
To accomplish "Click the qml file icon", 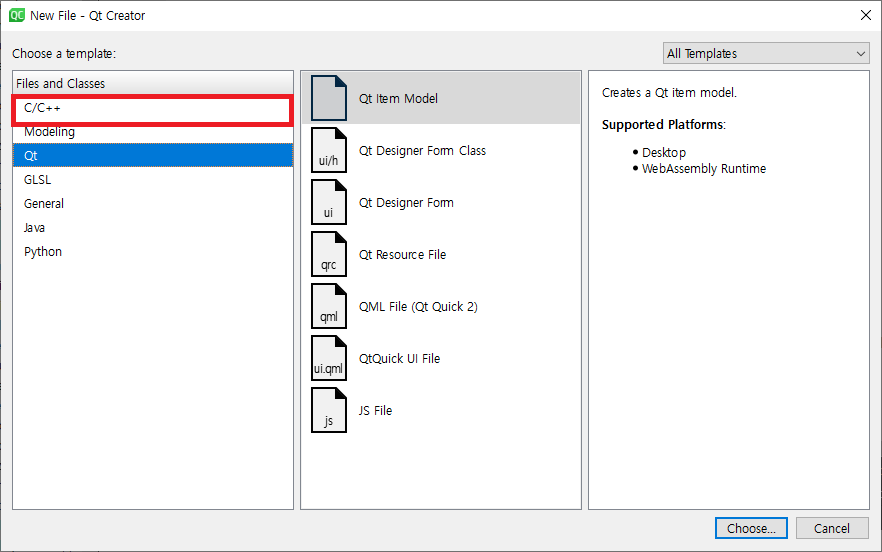I will pyautogui.click(x=329, y=307).
